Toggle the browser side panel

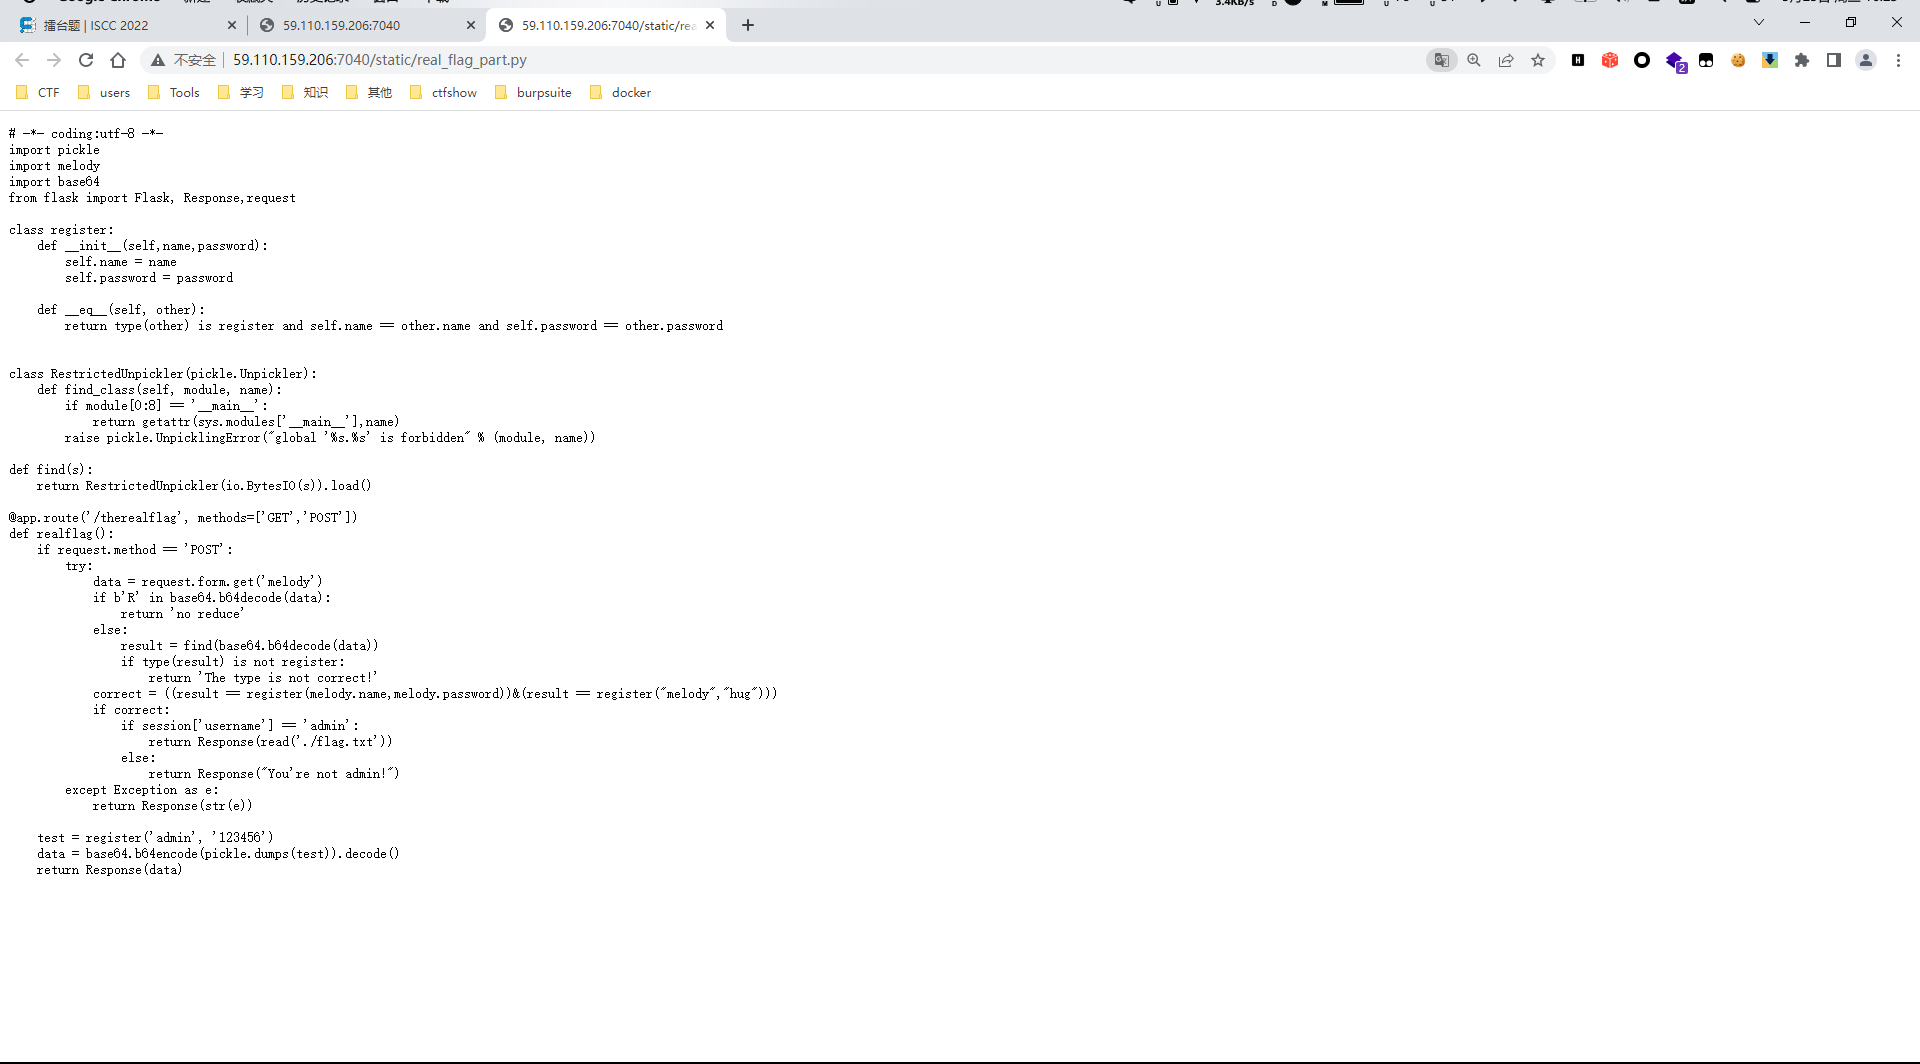[1834, 60]
